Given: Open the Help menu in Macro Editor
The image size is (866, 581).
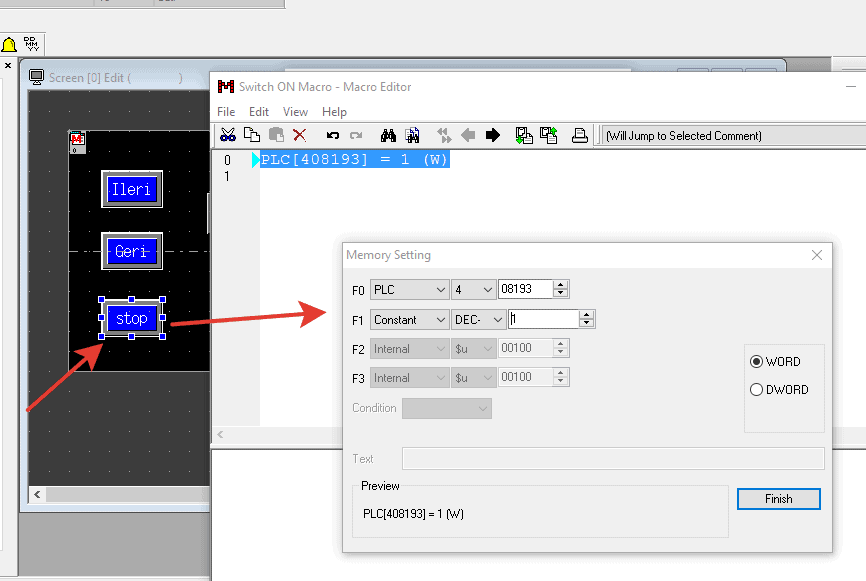Looking at the screenshot, I should tap(334, 112).
